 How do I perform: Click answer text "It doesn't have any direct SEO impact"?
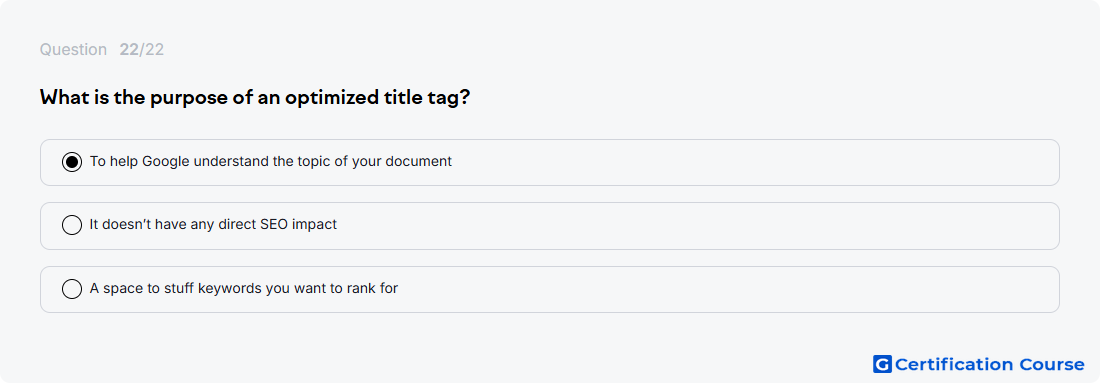(213, 224)
